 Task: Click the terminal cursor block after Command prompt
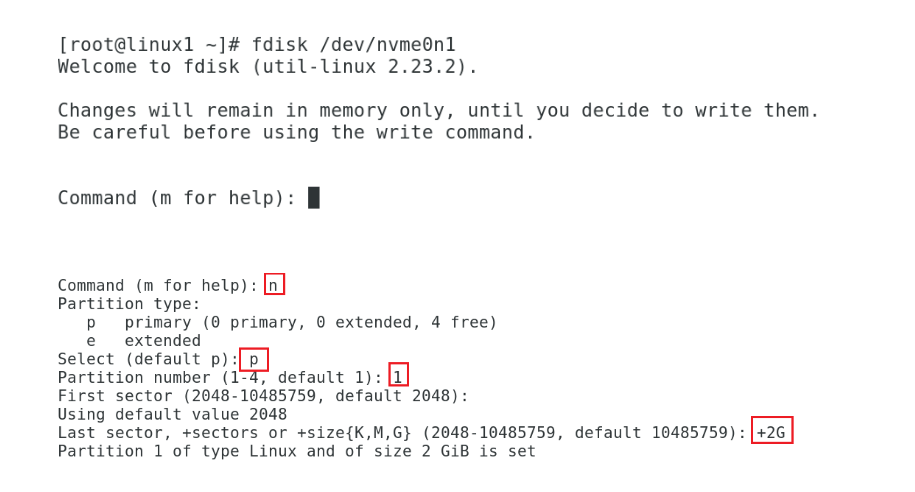pos(313,198)
